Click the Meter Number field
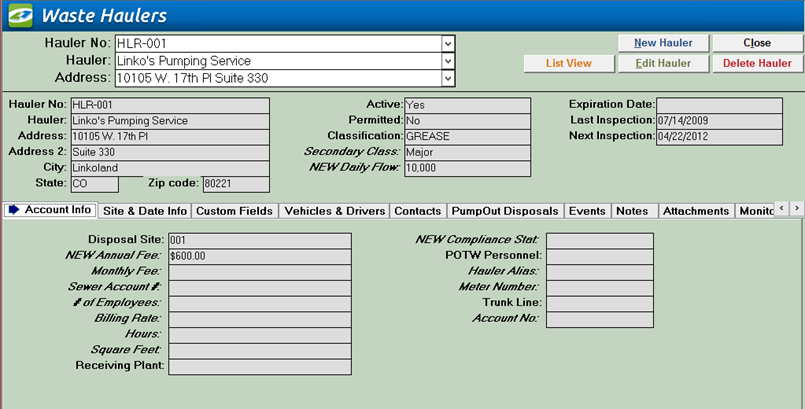This screenshot has width=805, height=409. 600,288
